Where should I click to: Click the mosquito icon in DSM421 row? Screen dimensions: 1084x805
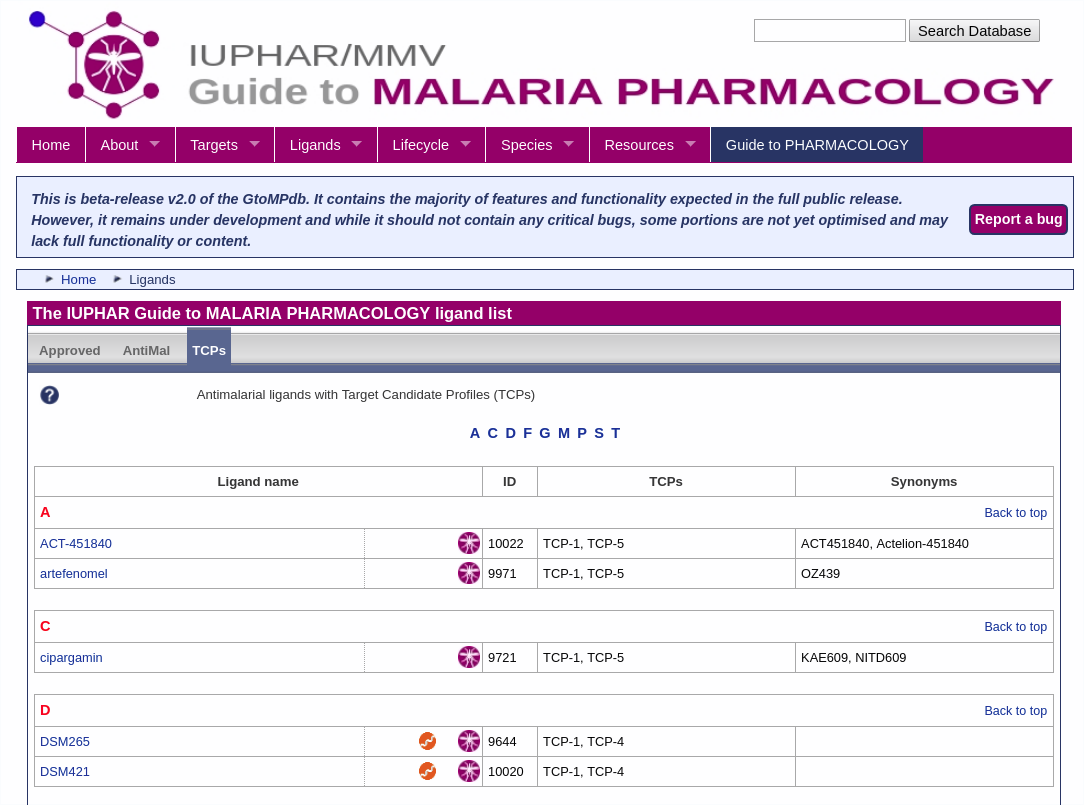[469, 771]
